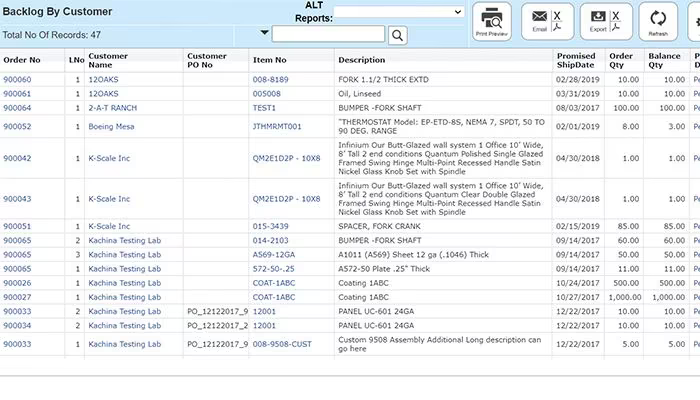Viewport: 700px width, 400px height.
Task: Open order 900042
Action: [x=17, y=158]
